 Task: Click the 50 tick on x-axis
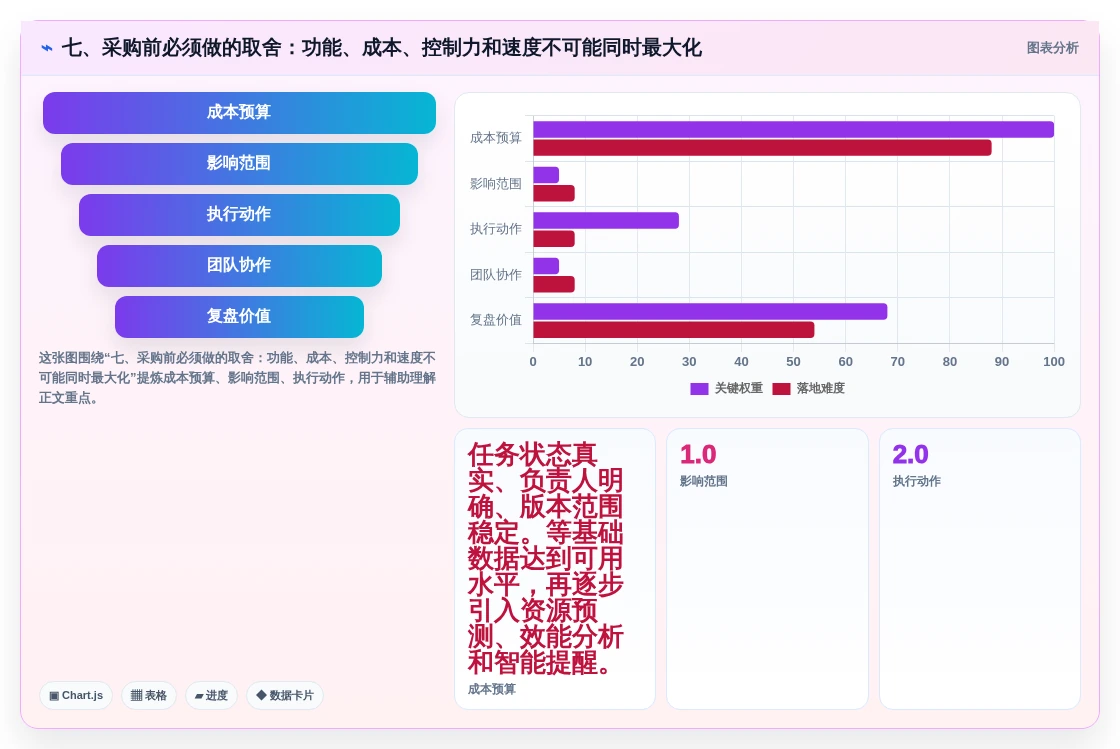(x=794, y=362)
